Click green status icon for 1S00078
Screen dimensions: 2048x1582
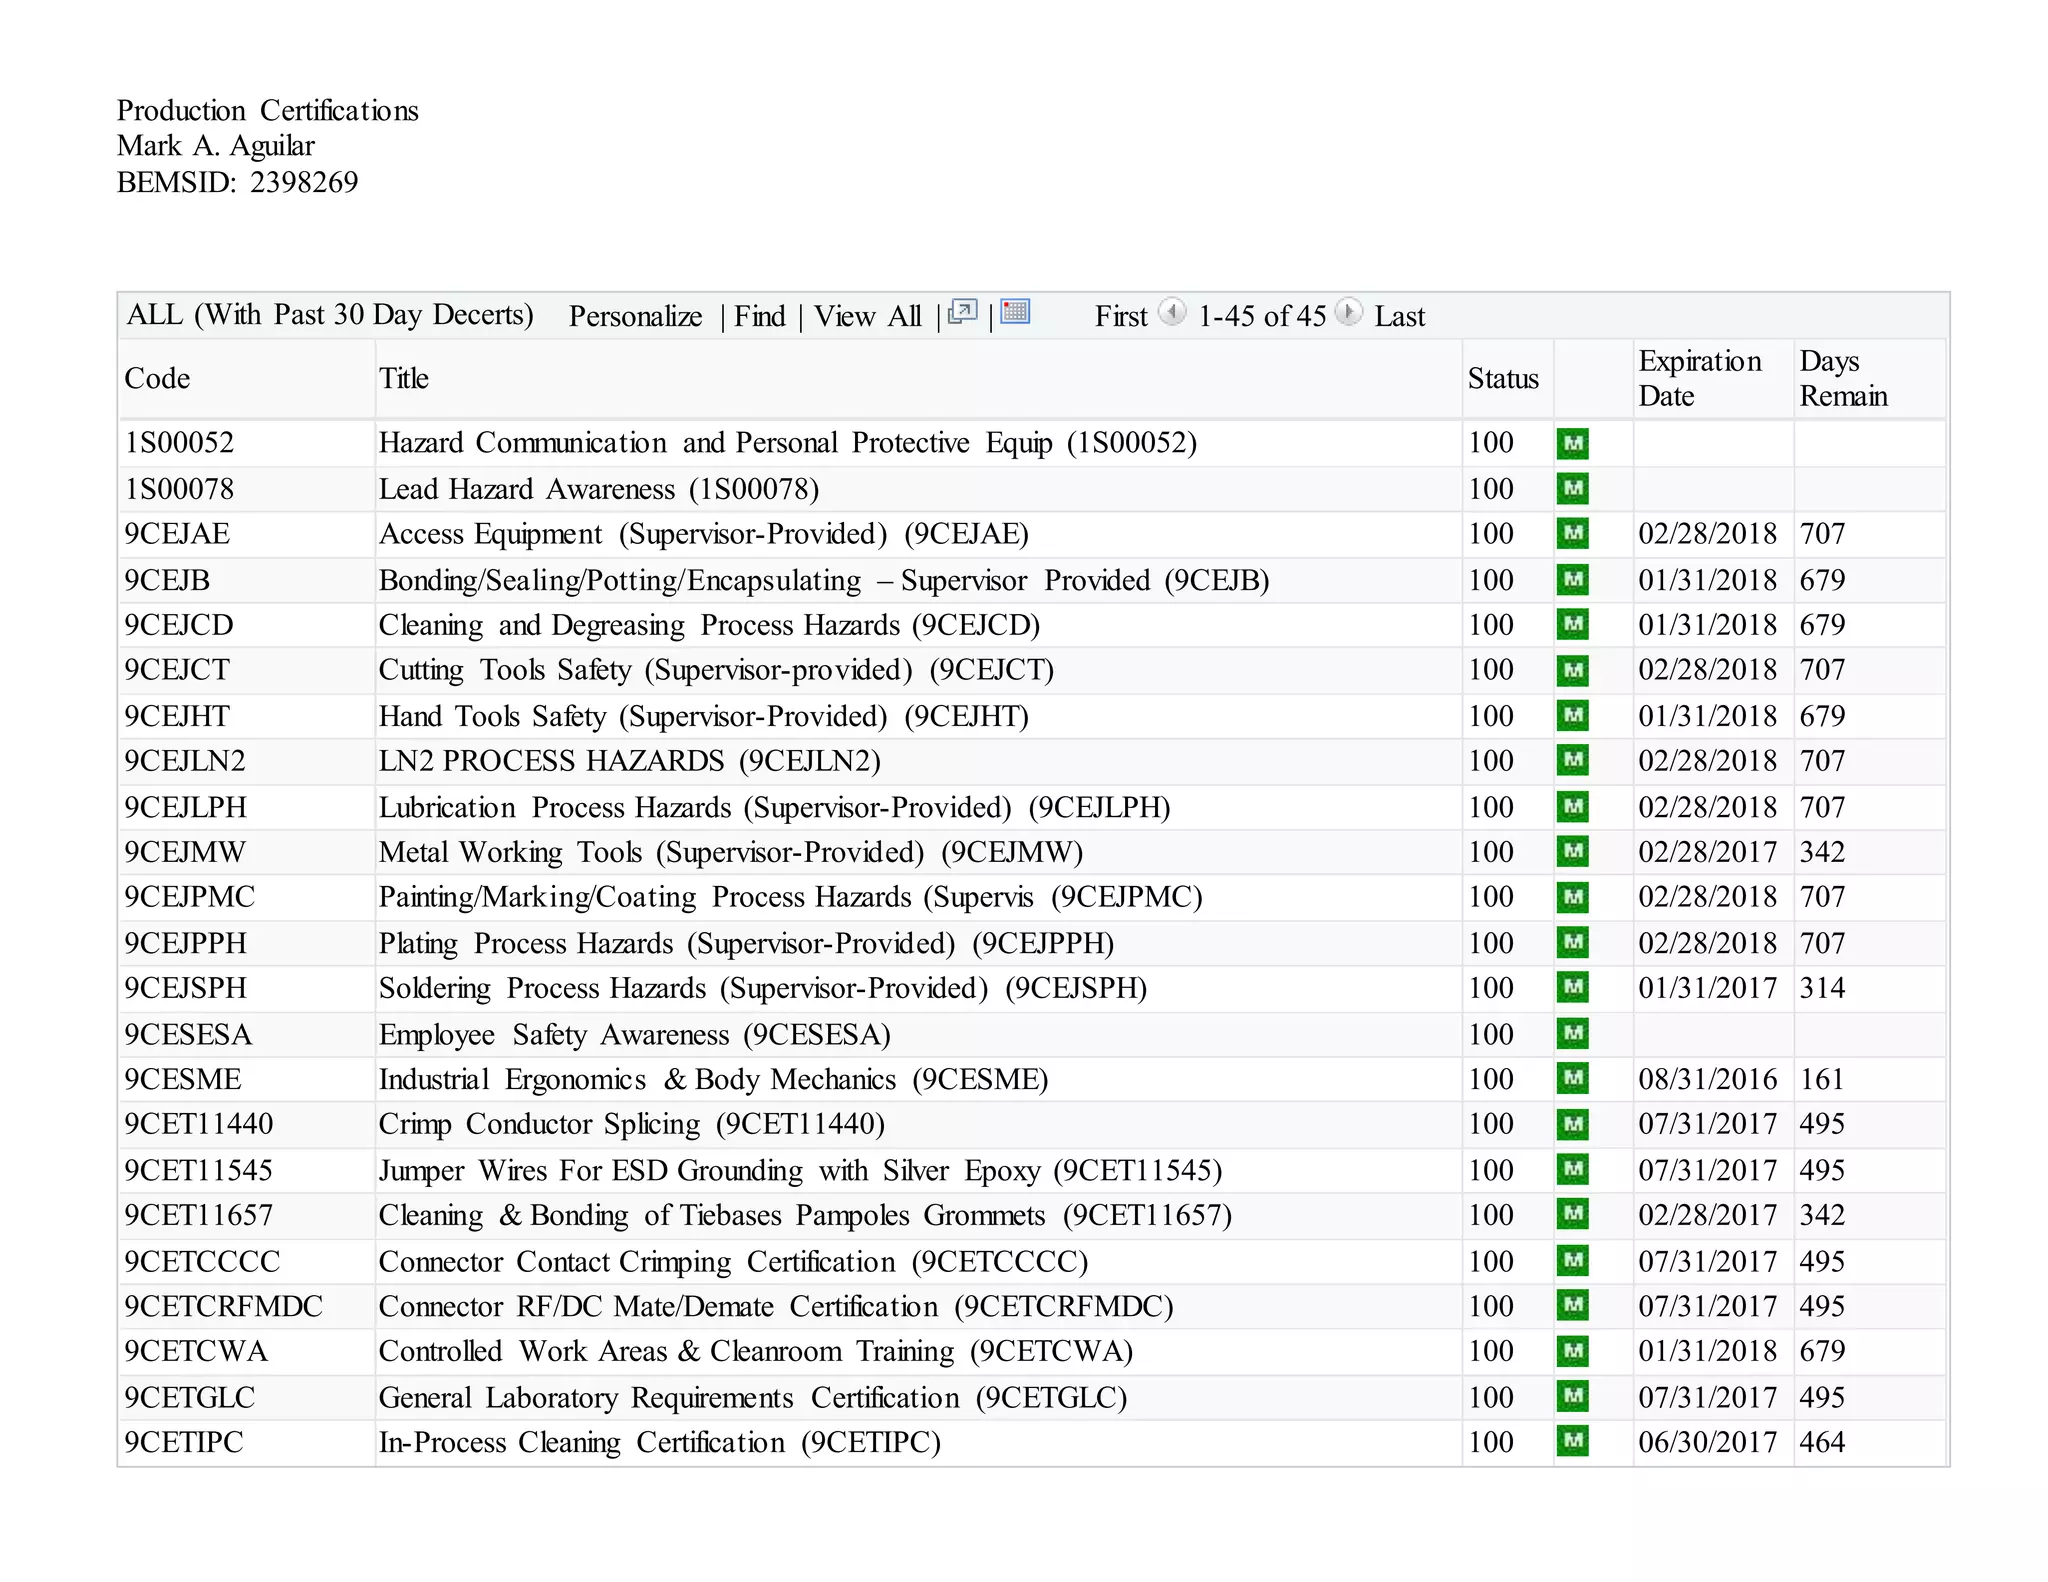pos(1572,489)
